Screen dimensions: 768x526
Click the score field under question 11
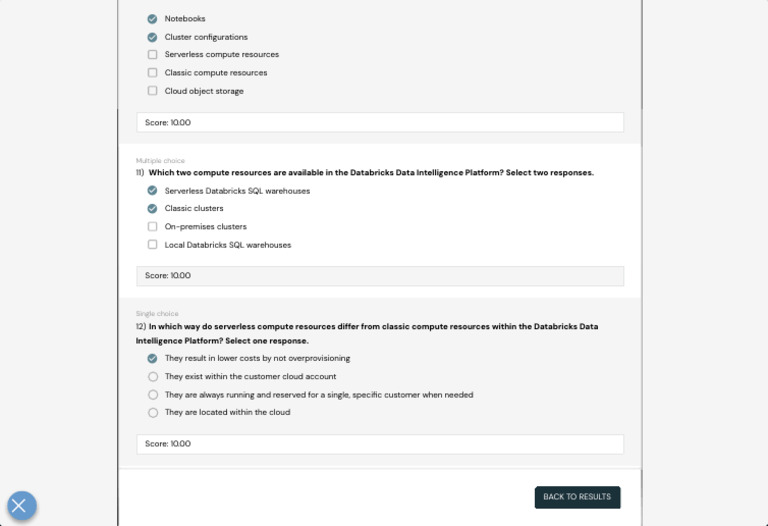click(x=380, y=276)
